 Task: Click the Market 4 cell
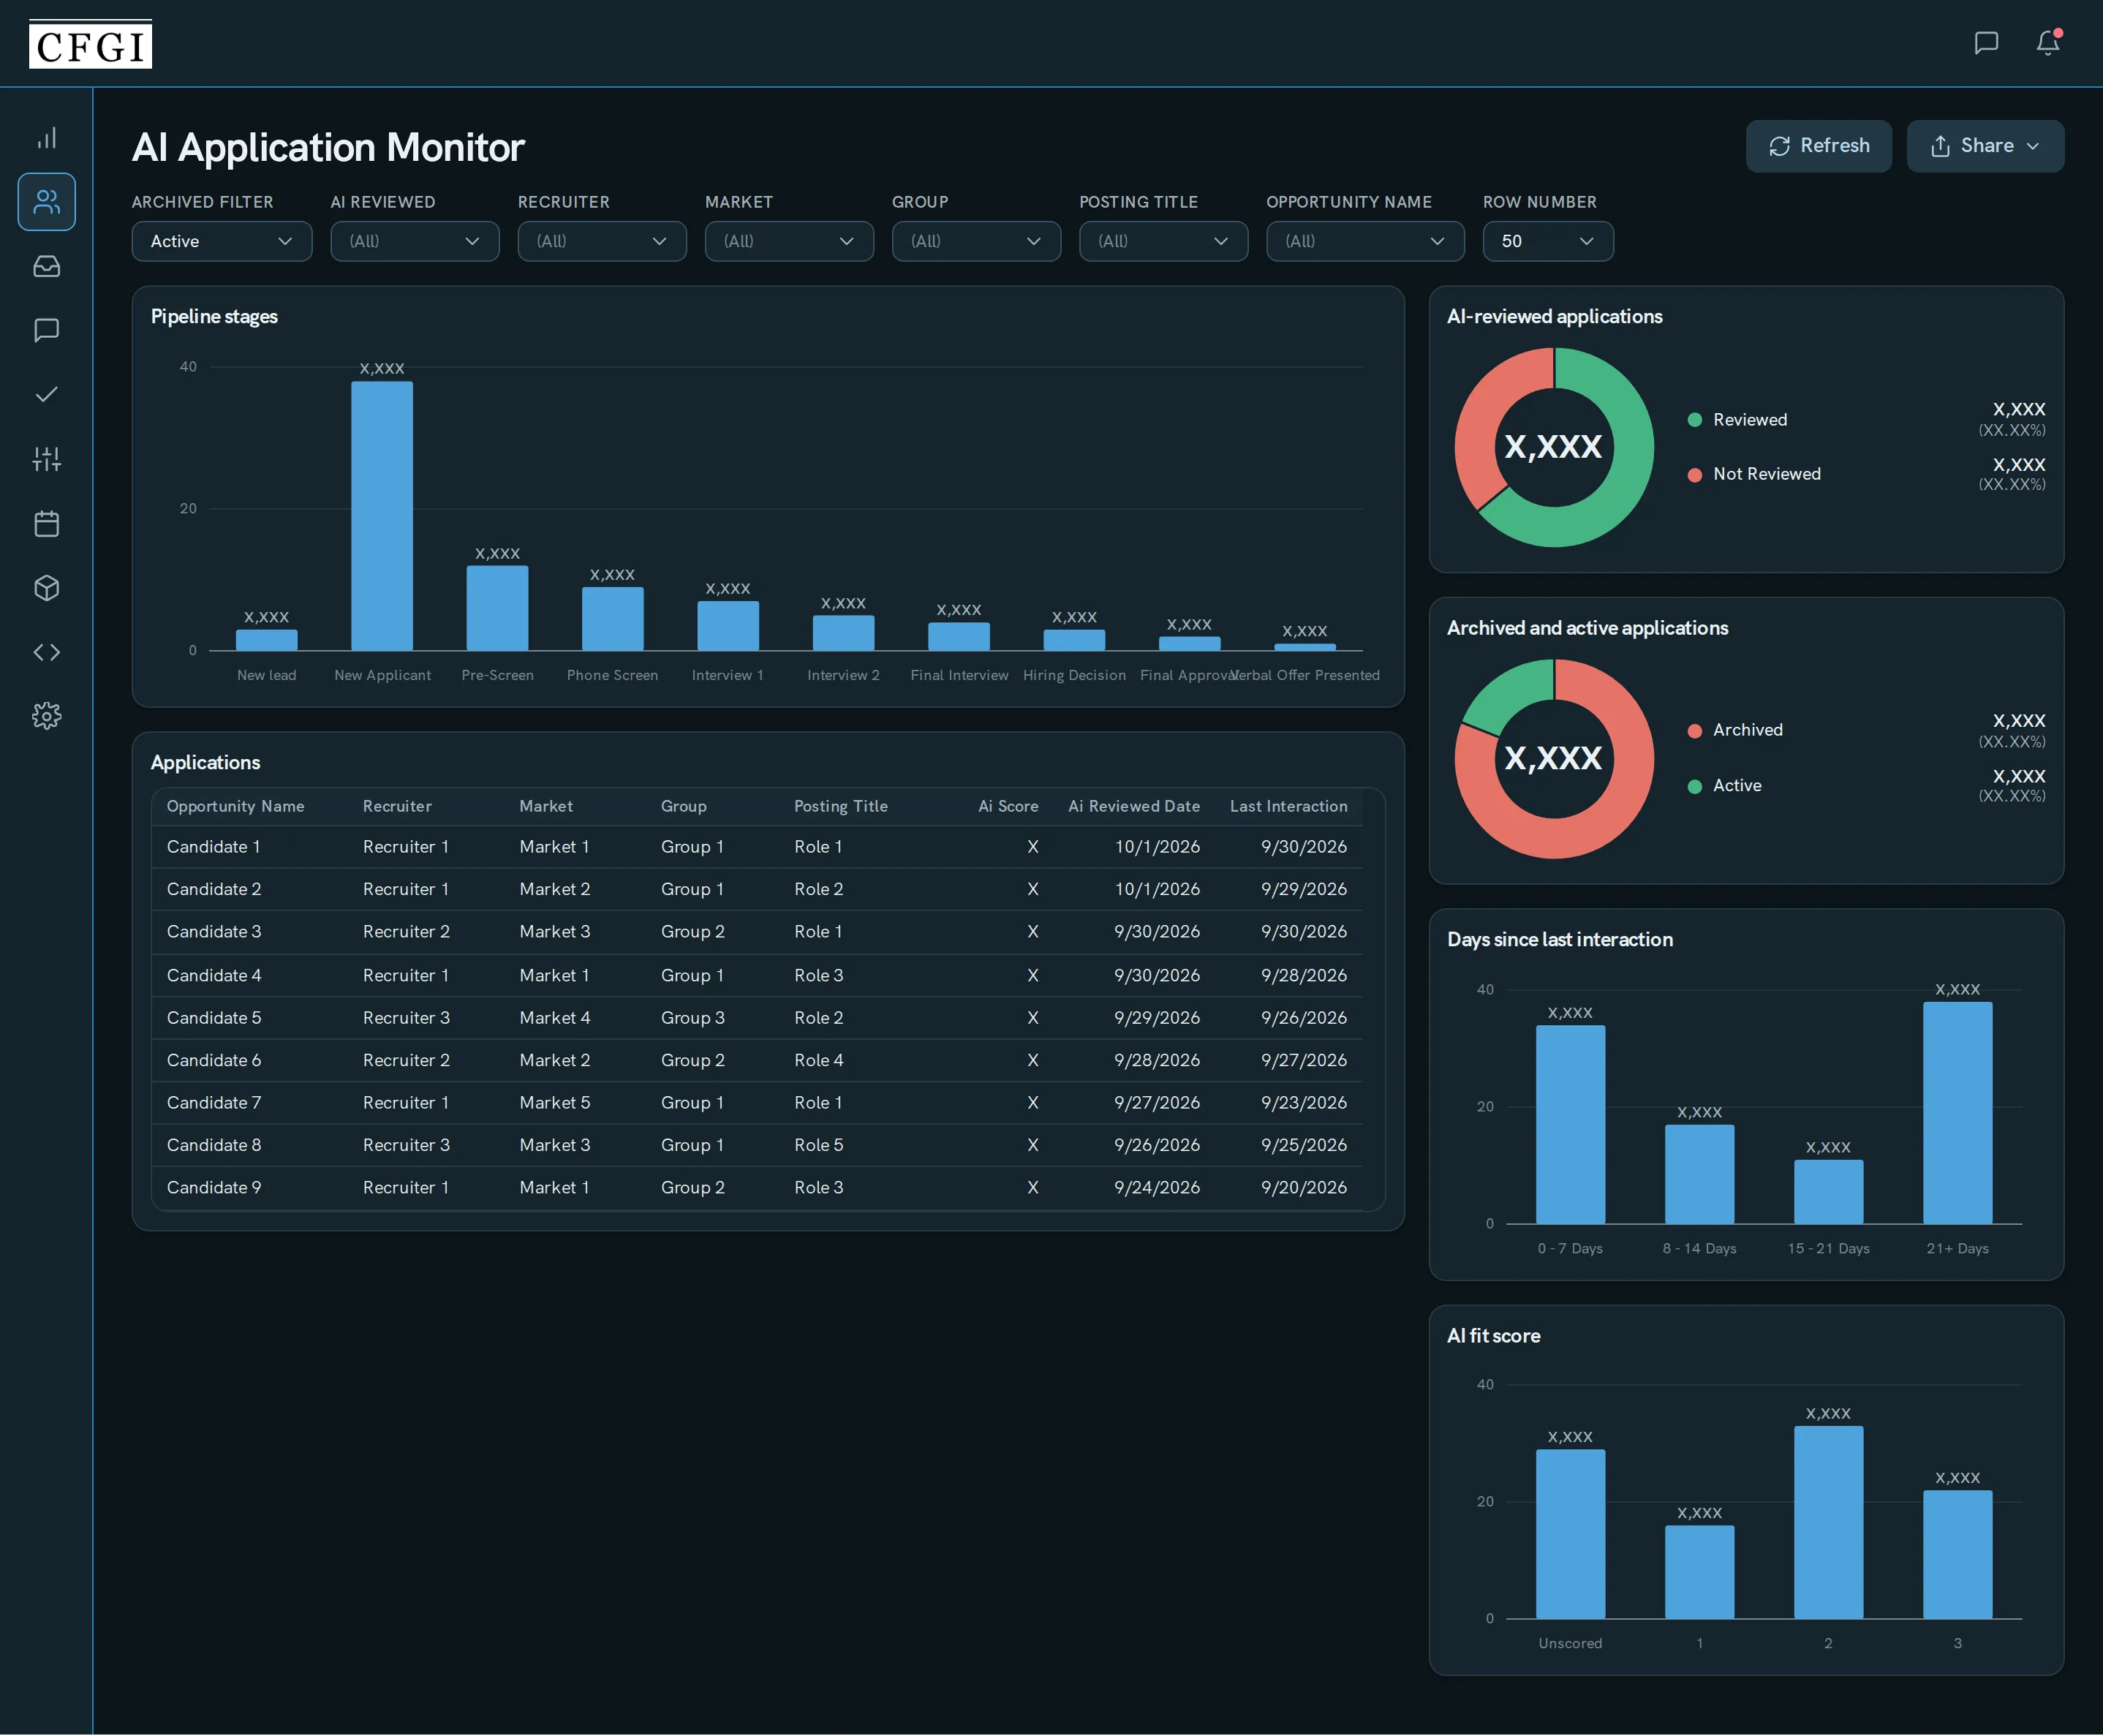click(x=555, y=1017)
